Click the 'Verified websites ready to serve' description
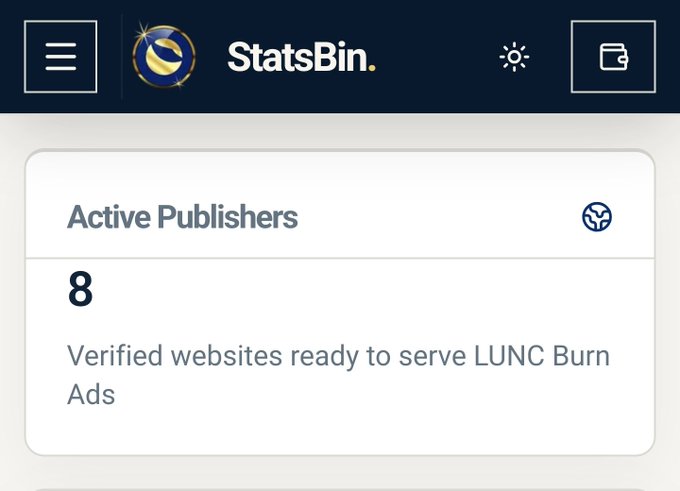The height and width of the screenshot is (491, 680). pyautogui.click(x=338, y=375)
